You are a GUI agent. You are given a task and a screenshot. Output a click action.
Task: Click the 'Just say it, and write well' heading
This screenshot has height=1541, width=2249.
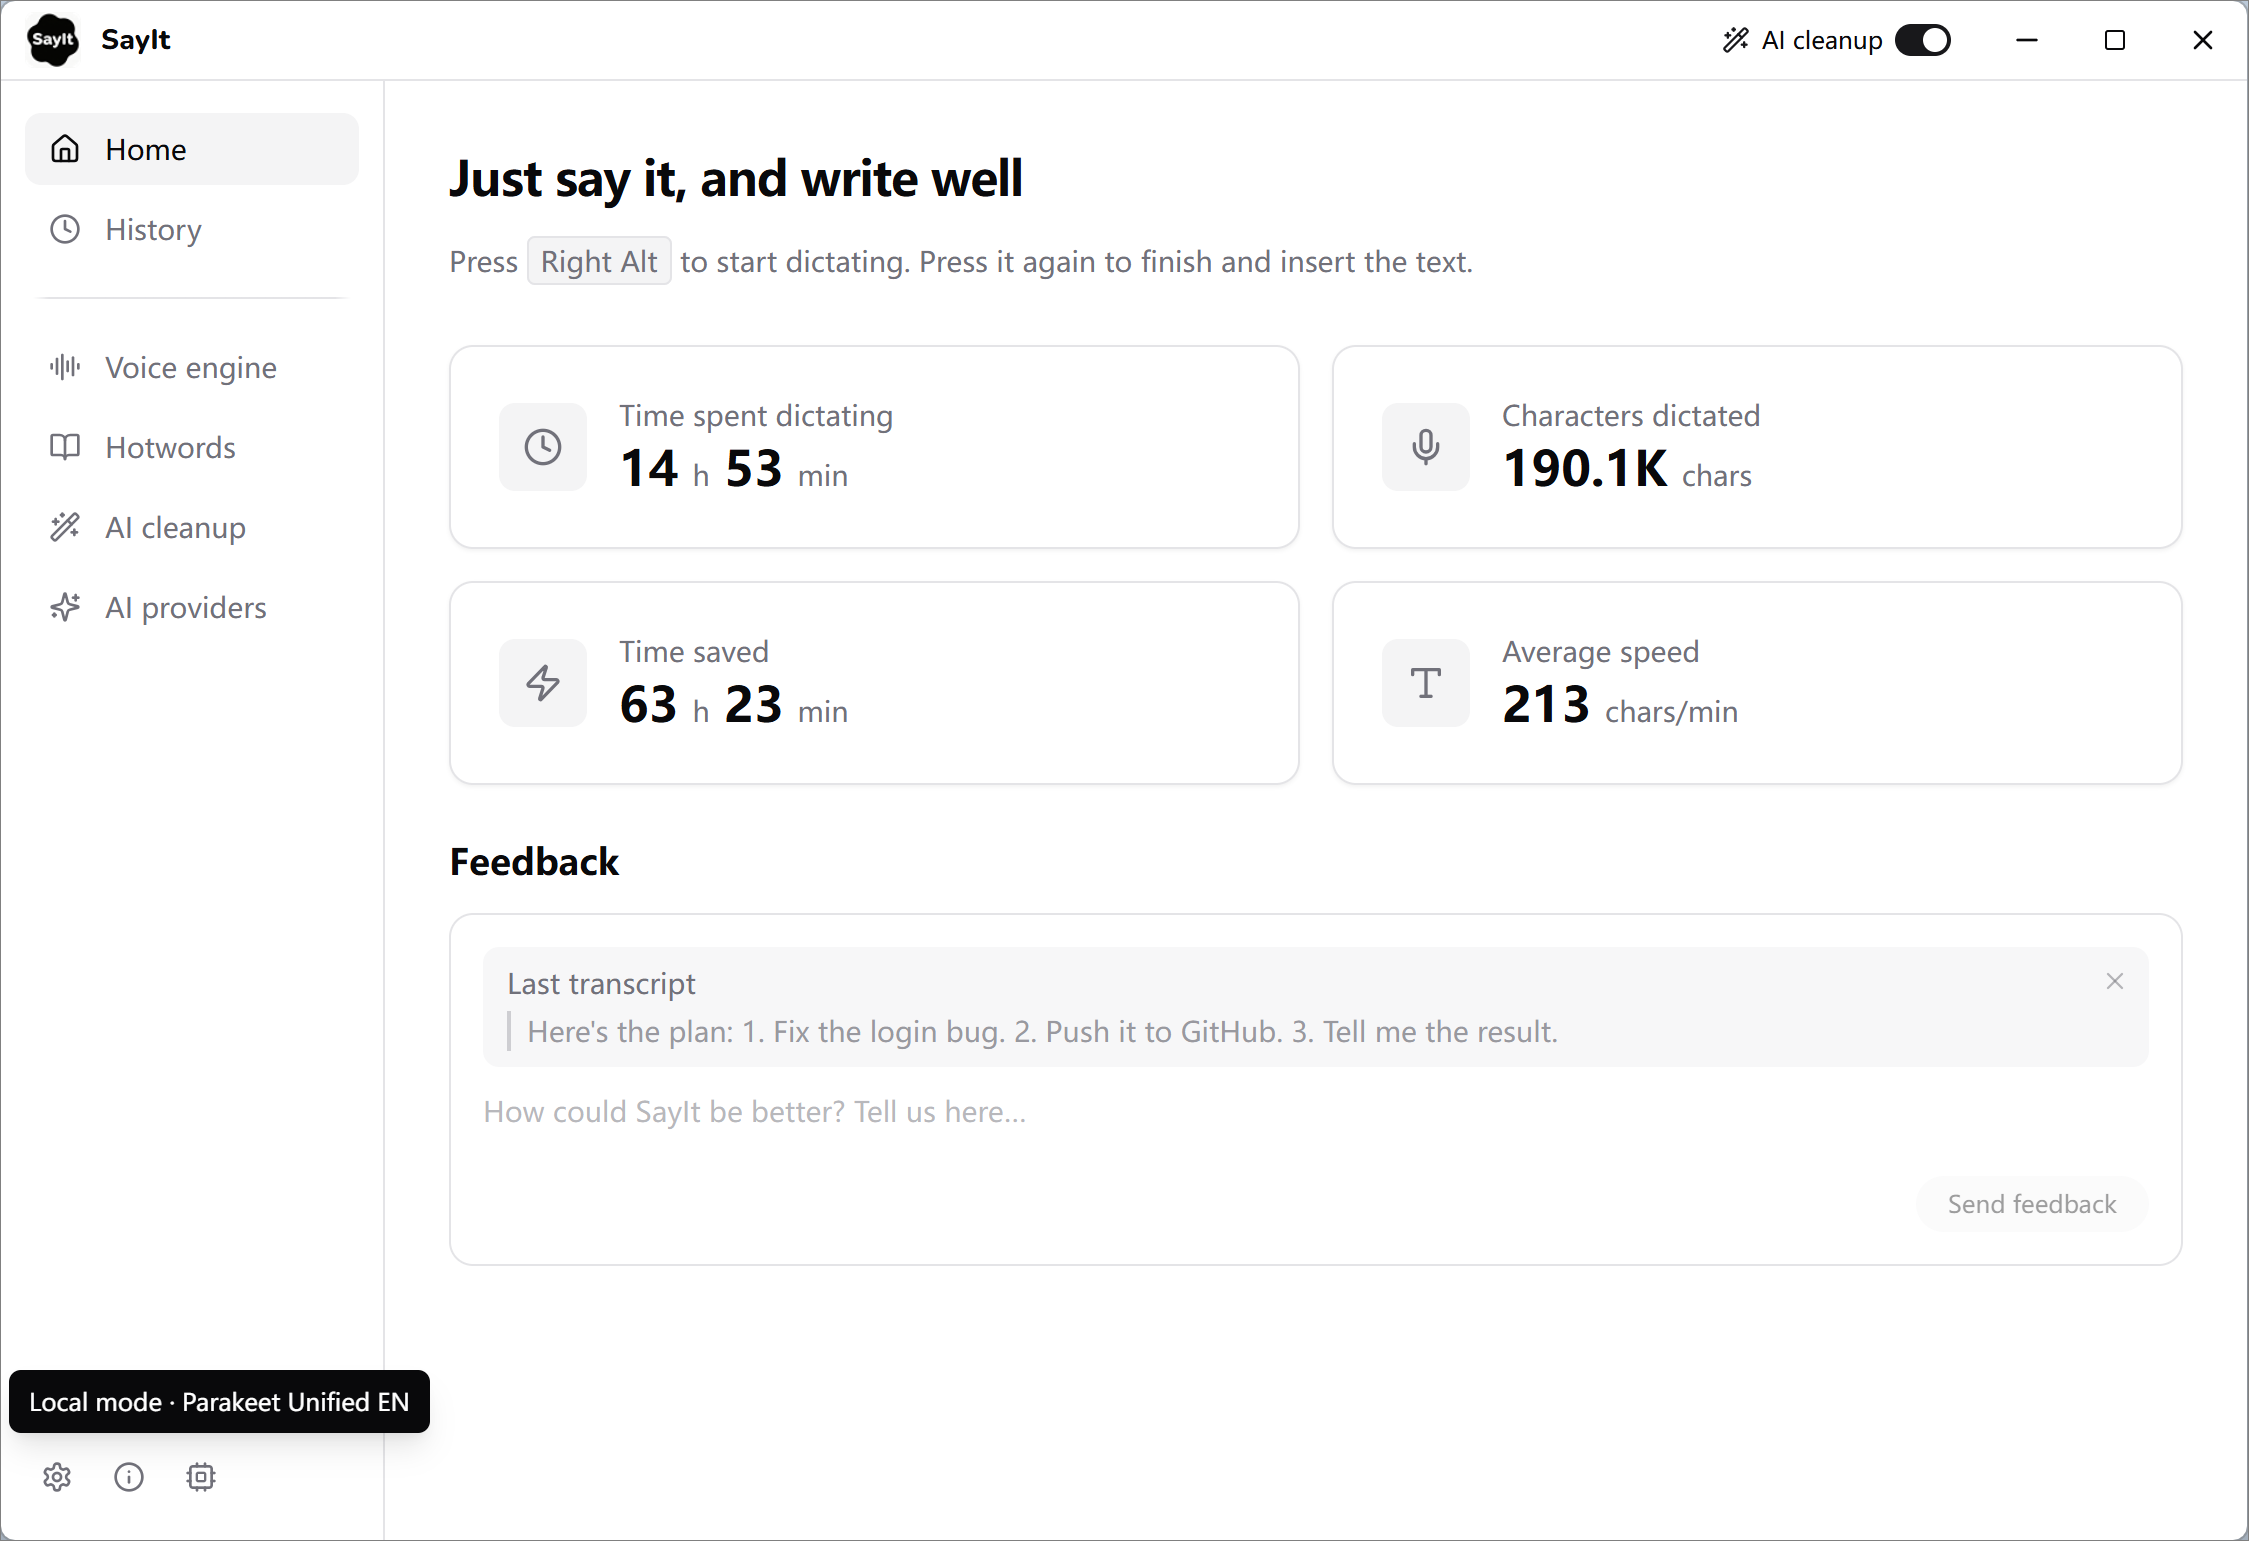click(x=736, y=179)
